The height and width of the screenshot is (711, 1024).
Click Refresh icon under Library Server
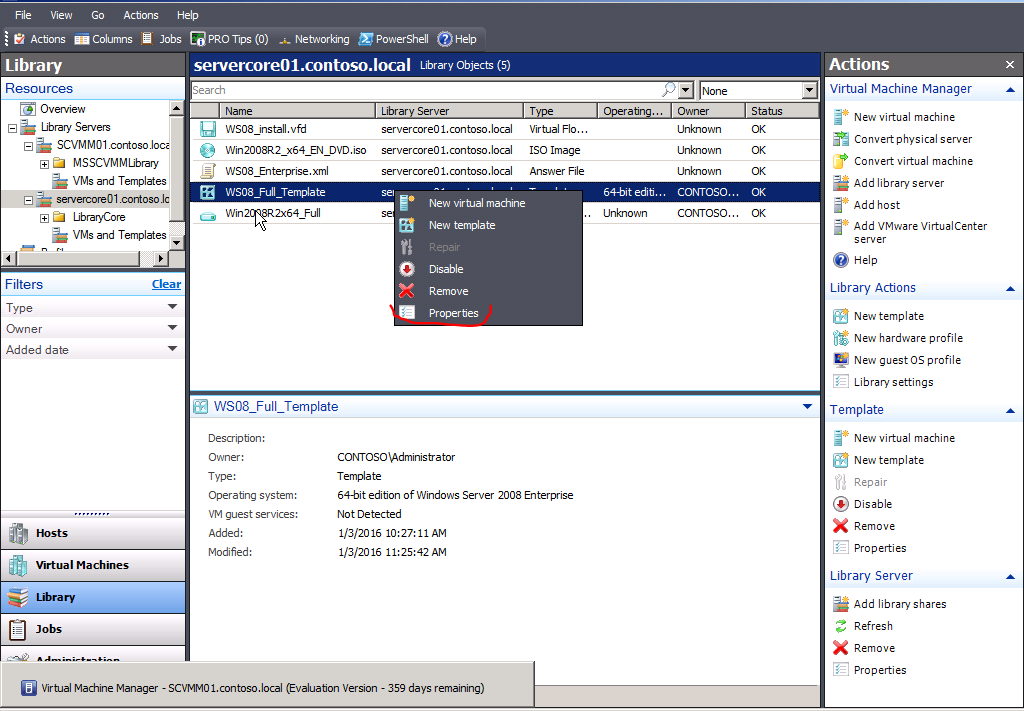pyautogui.click(x=840, y=626)
